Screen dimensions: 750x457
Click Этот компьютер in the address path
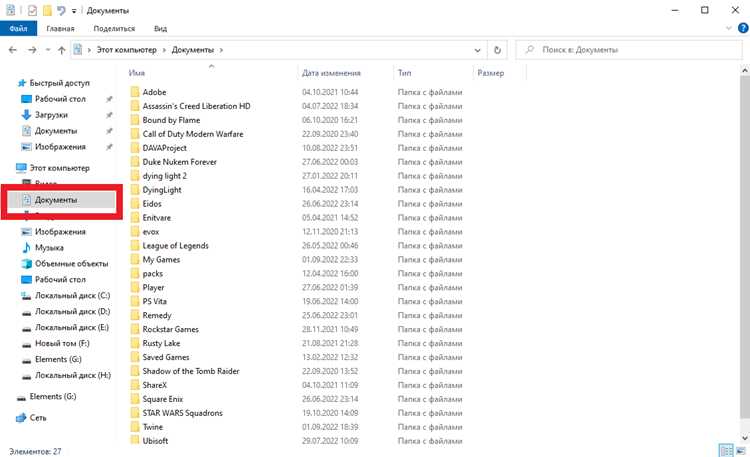click(126, 50)
